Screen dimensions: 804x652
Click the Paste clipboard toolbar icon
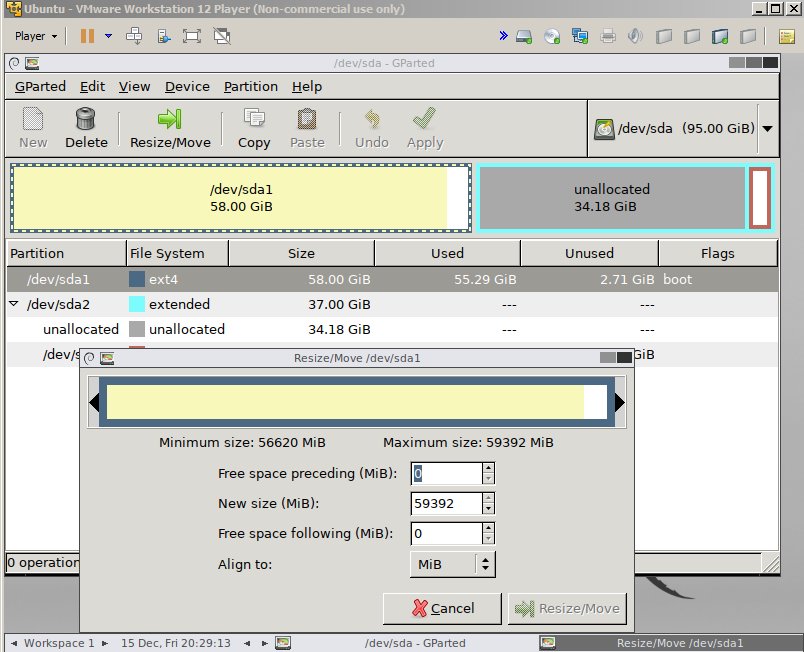307,118
